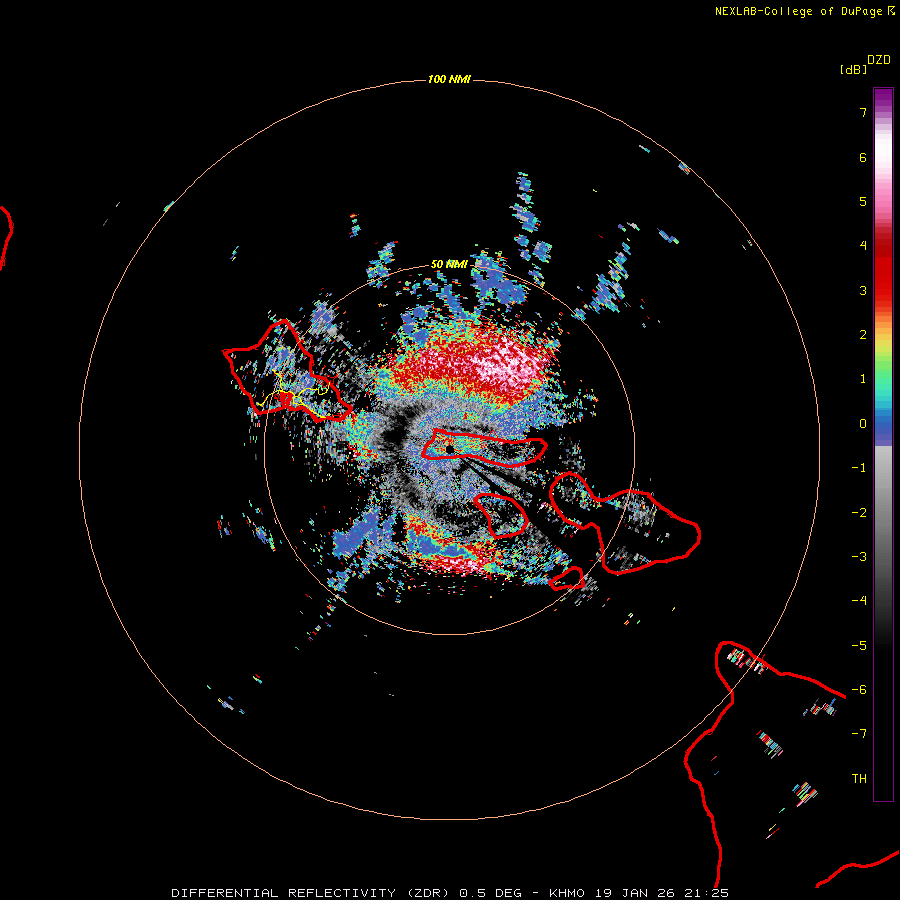Click the 4 value on the dB scale
This screenshot has width=900, height=900.
click(863, 246)
